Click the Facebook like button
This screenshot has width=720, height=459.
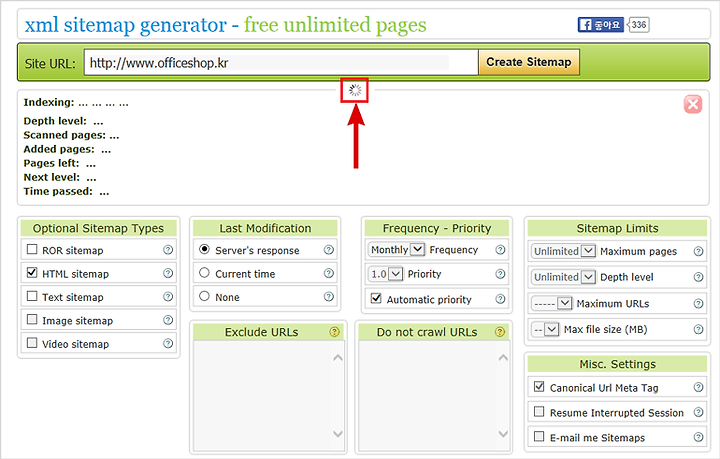[x=601, y=24]
